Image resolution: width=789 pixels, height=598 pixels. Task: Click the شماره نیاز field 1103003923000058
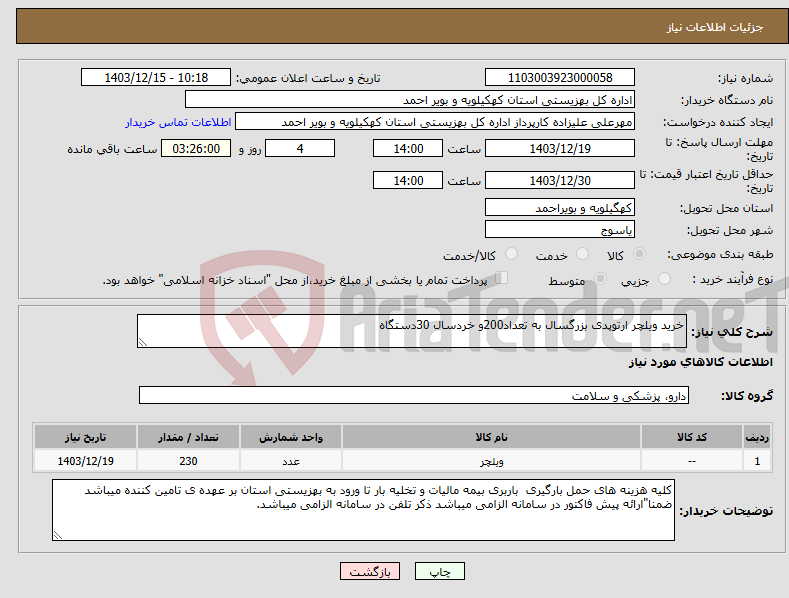(x=560, y=78)
